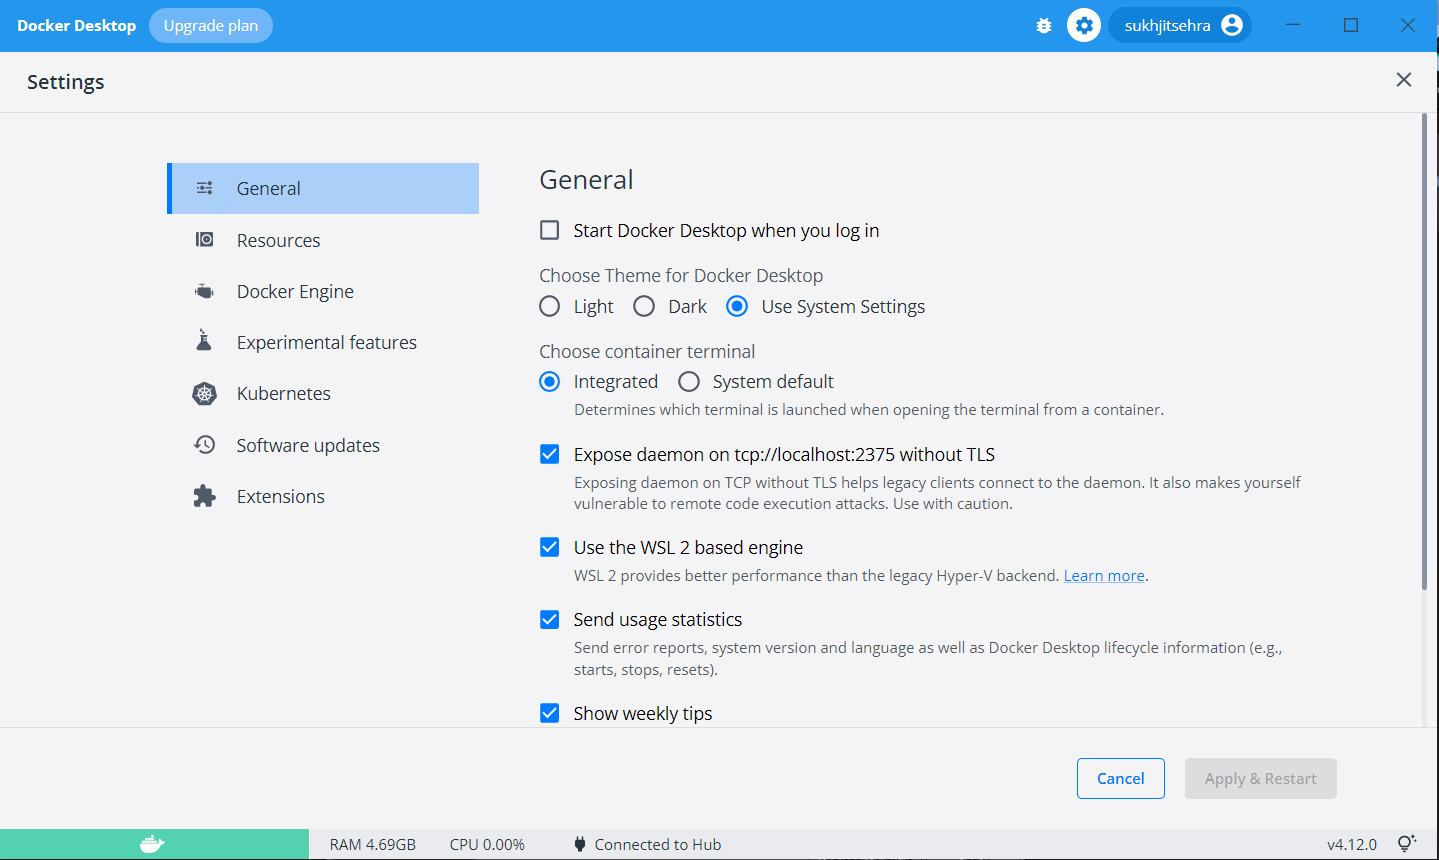Image resolution: width=1439 pixels, height=860 pixels.
Task: Open the Docker Engine settings section
Action: [x=295, y=291]
